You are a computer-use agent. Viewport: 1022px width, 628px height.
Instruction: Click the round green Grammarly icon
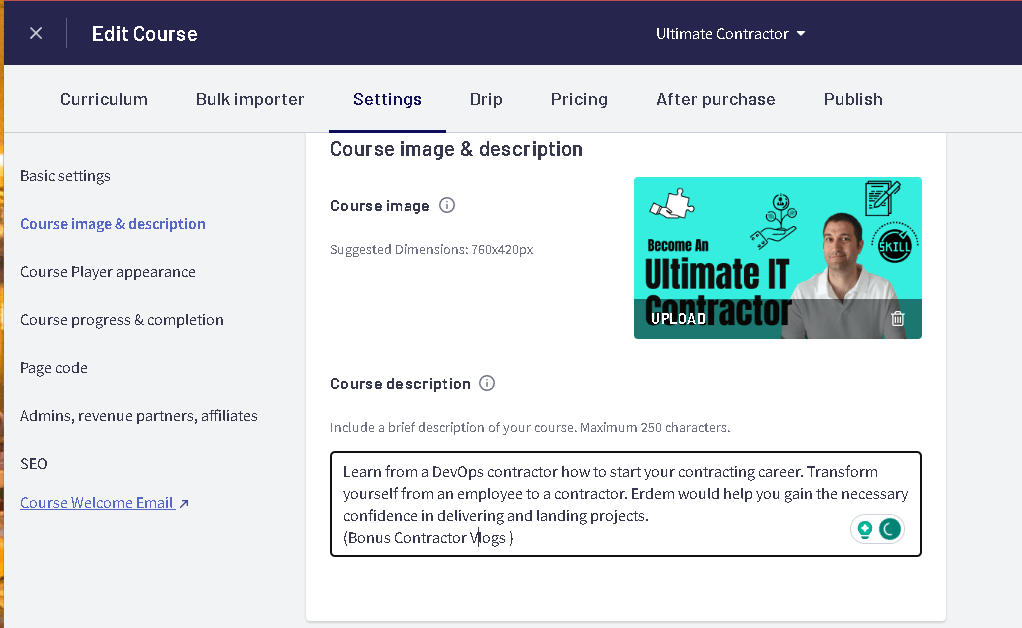[890, 529]
